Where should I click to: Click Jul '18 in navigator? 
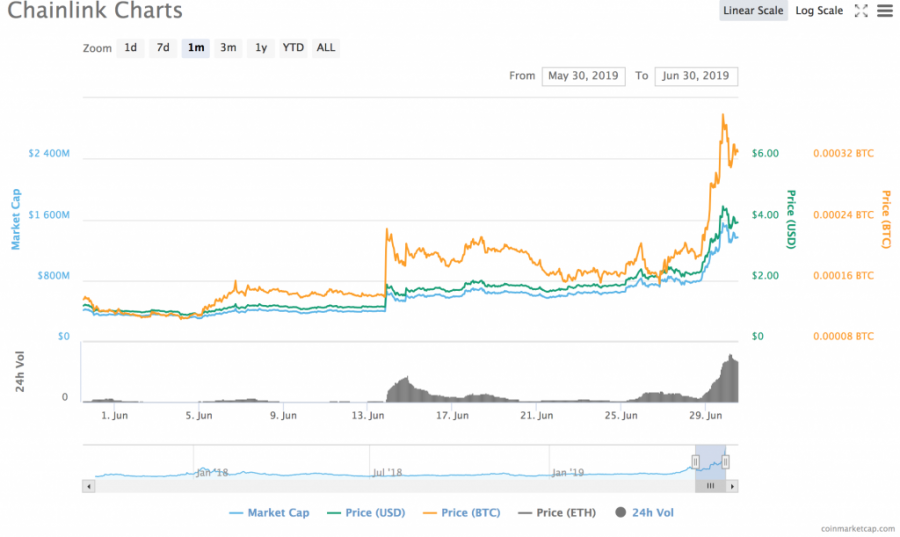pos(387,473)
